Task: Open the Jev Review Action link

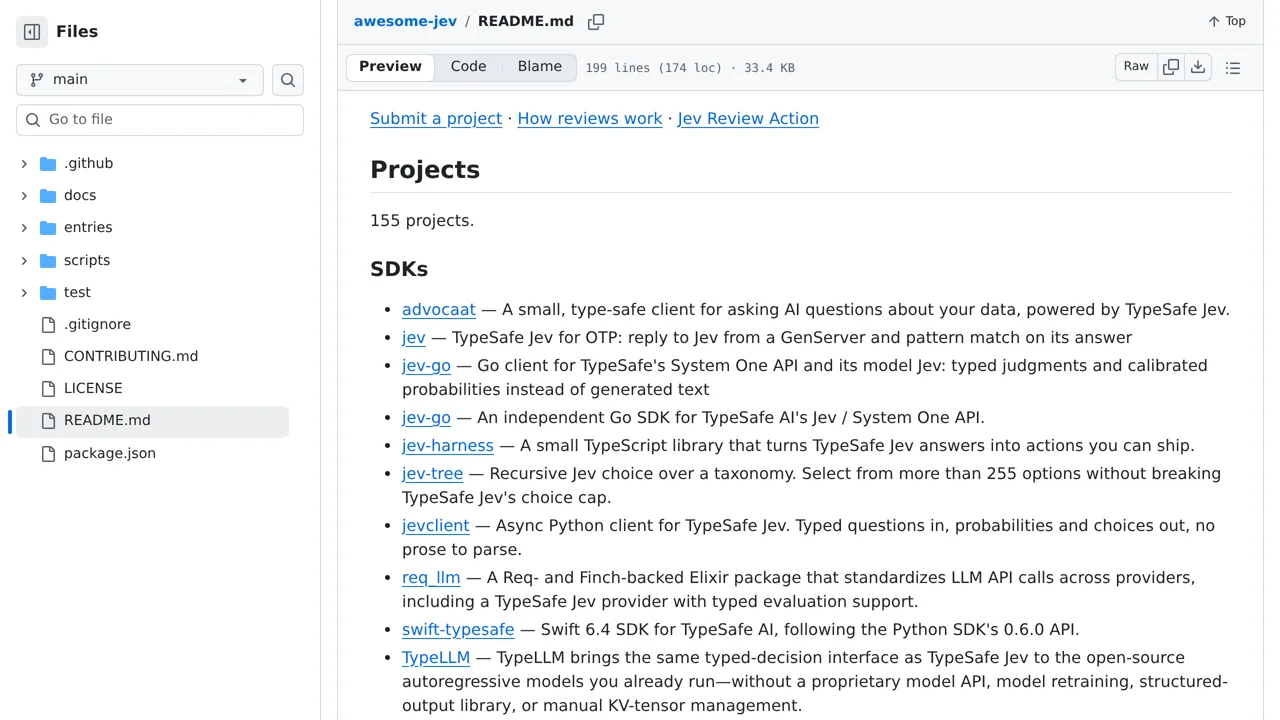Action: (x=748, y=118)
